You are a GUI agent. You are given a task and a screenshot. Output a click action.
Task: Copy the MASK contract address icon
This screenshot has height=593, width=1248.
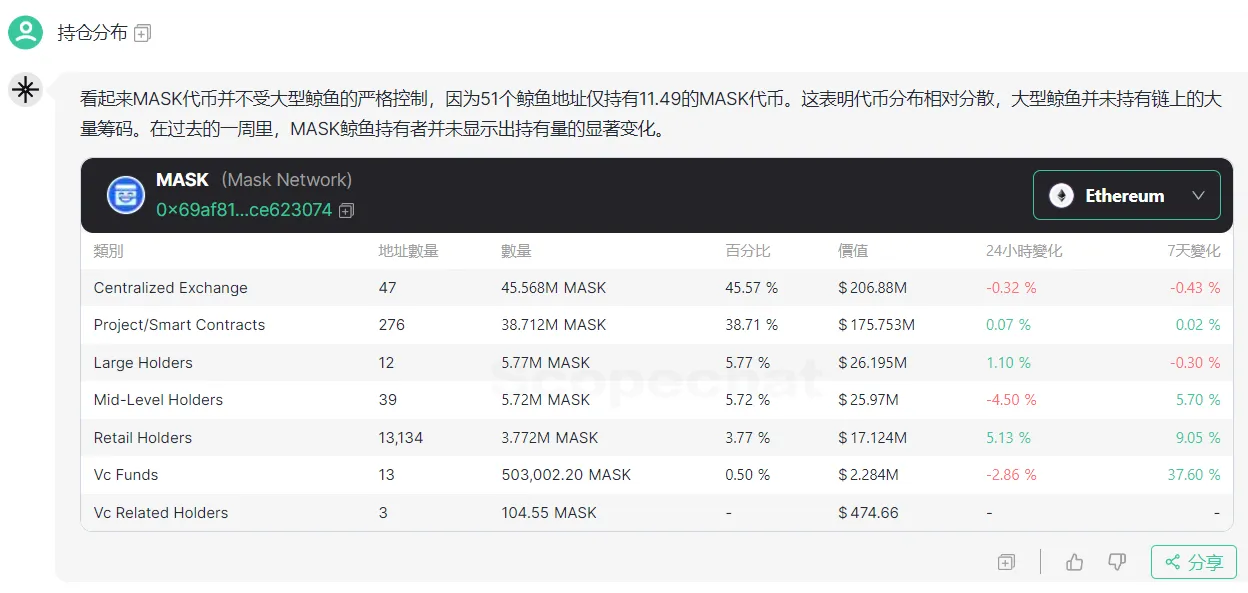pyautogui.click(x=346, y=210)
